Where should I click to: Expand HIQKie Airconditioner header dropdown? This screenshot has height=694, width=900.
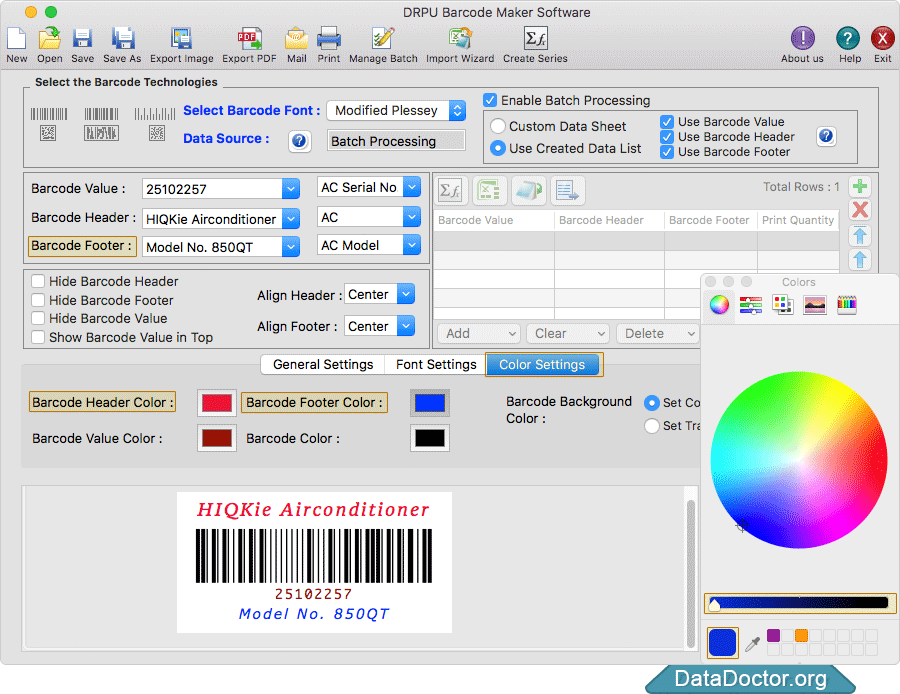point(291,219)
